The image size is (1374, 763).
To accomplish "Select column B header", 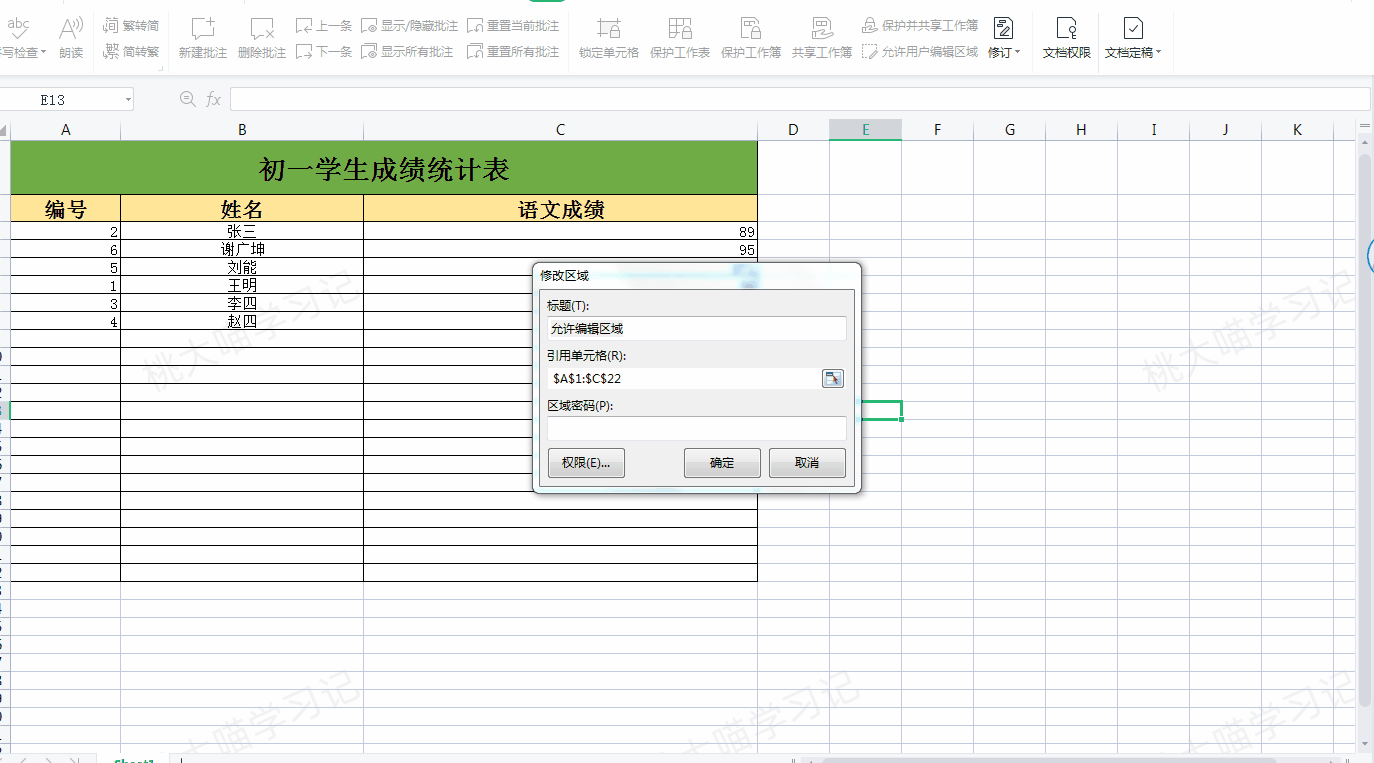I will (x=242, y=130).
